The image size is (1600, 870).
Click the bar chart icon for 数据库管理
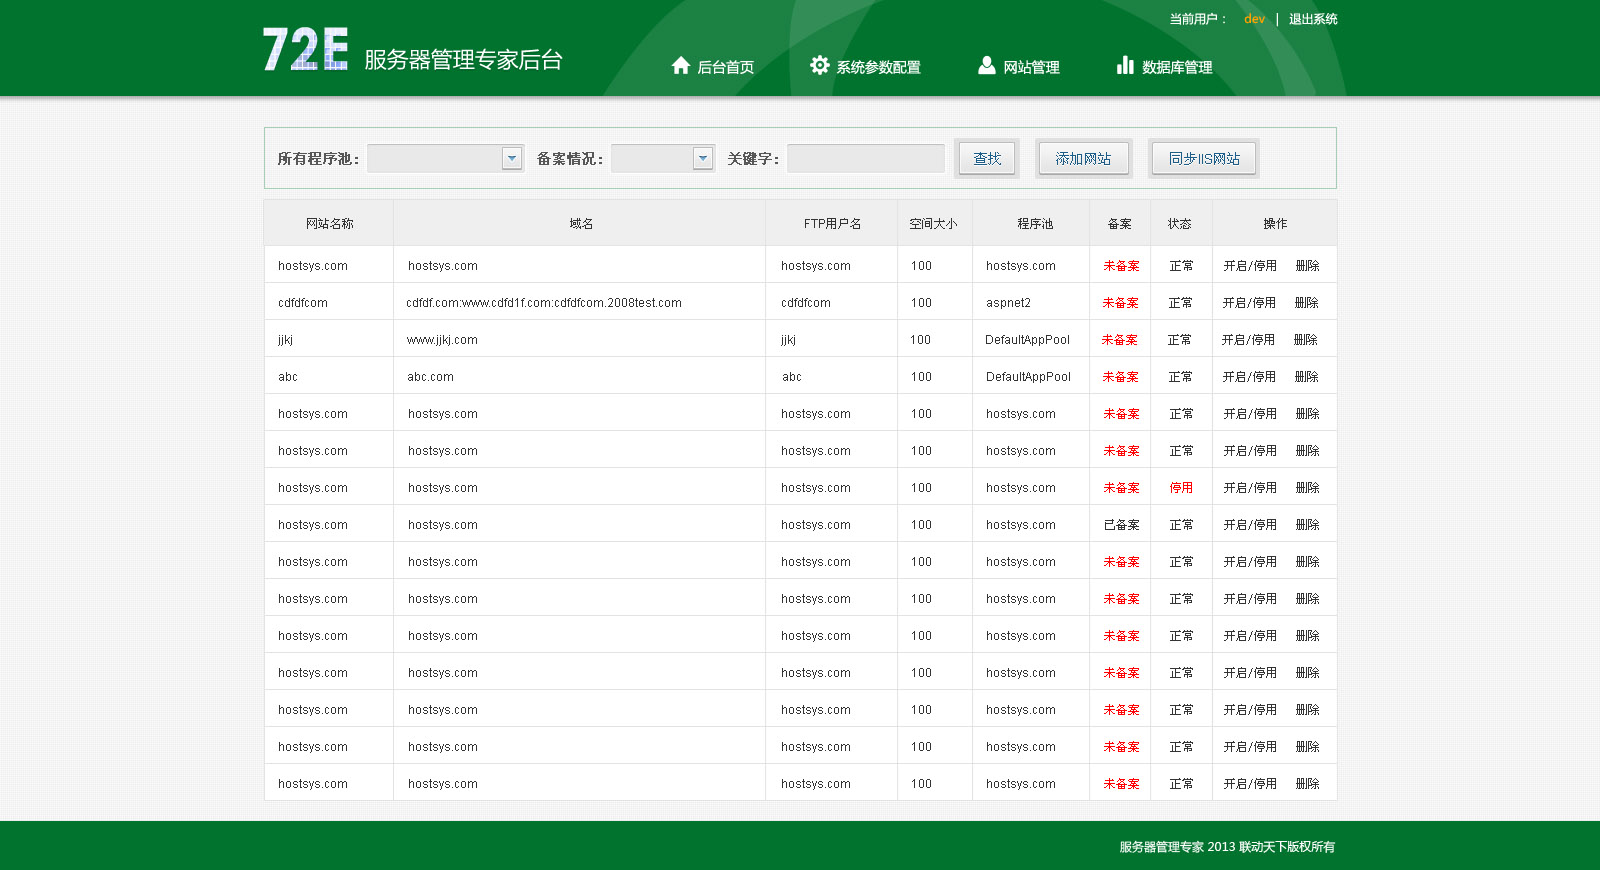[x=1125, y=65]
